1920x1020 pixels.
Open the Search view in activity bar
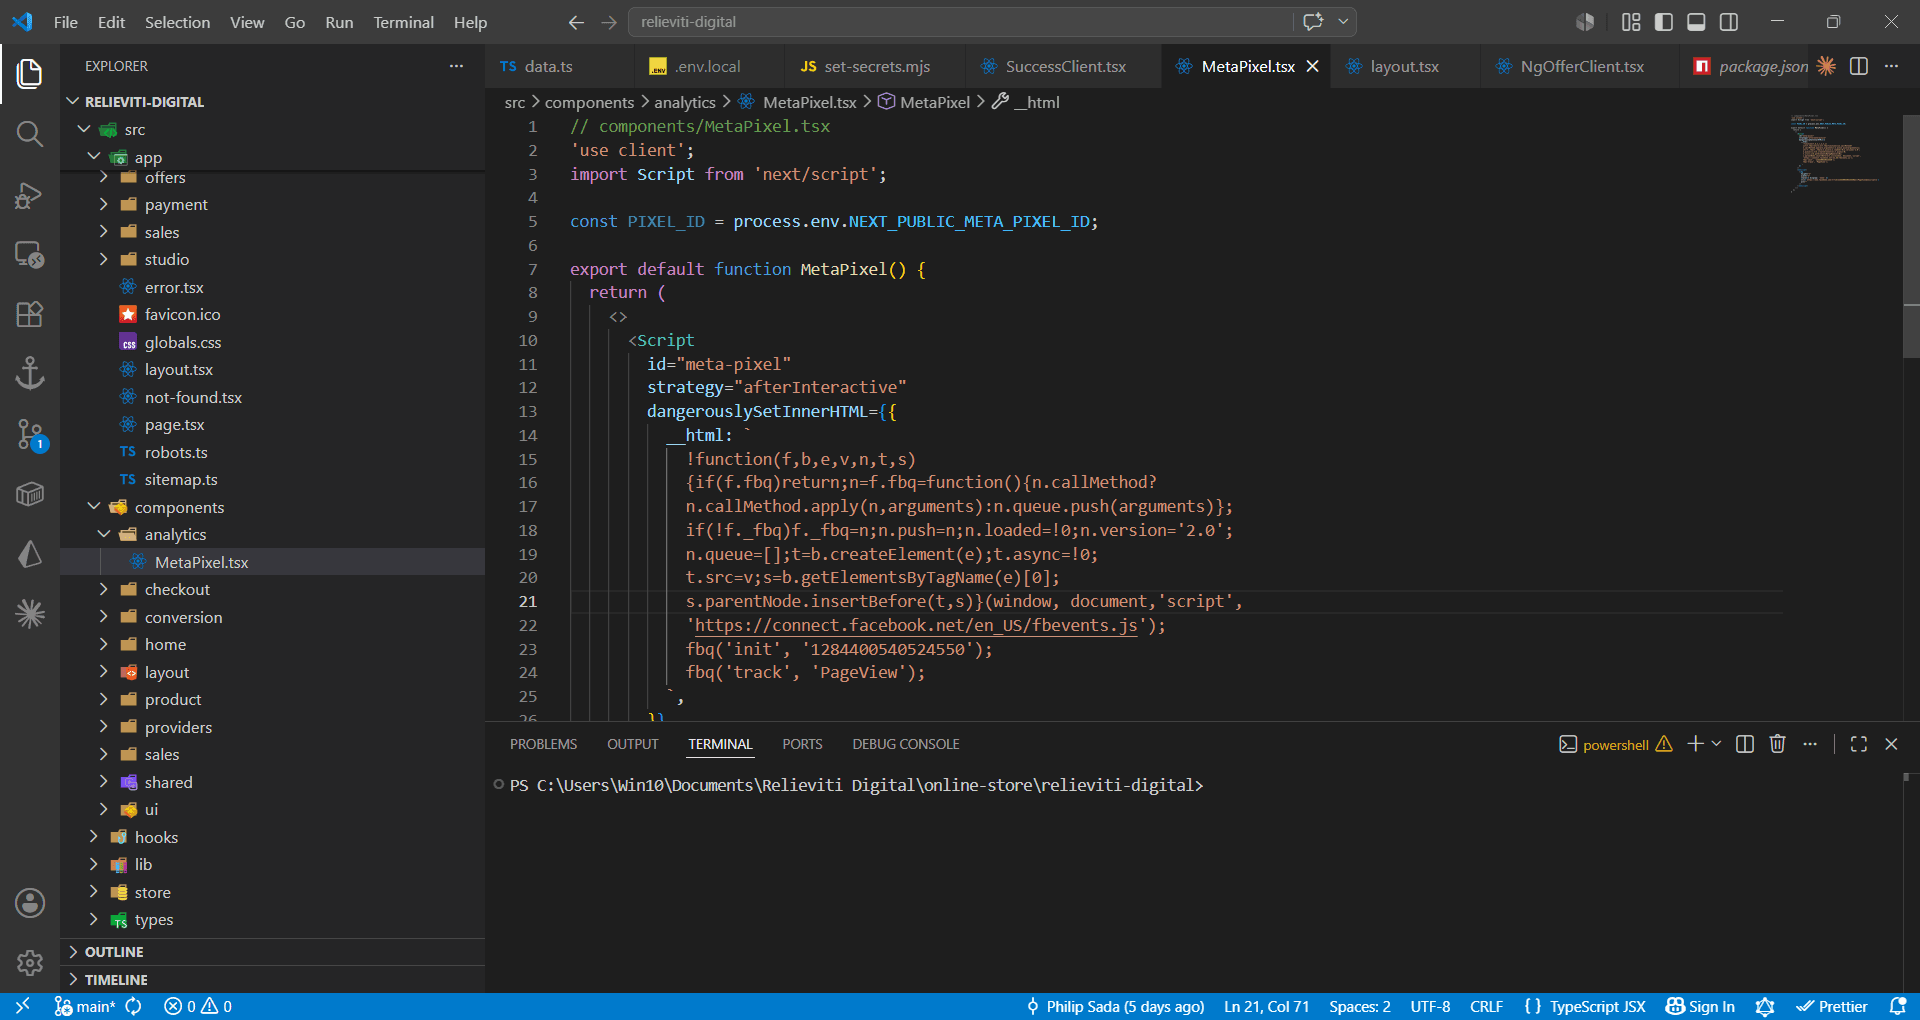30,134
